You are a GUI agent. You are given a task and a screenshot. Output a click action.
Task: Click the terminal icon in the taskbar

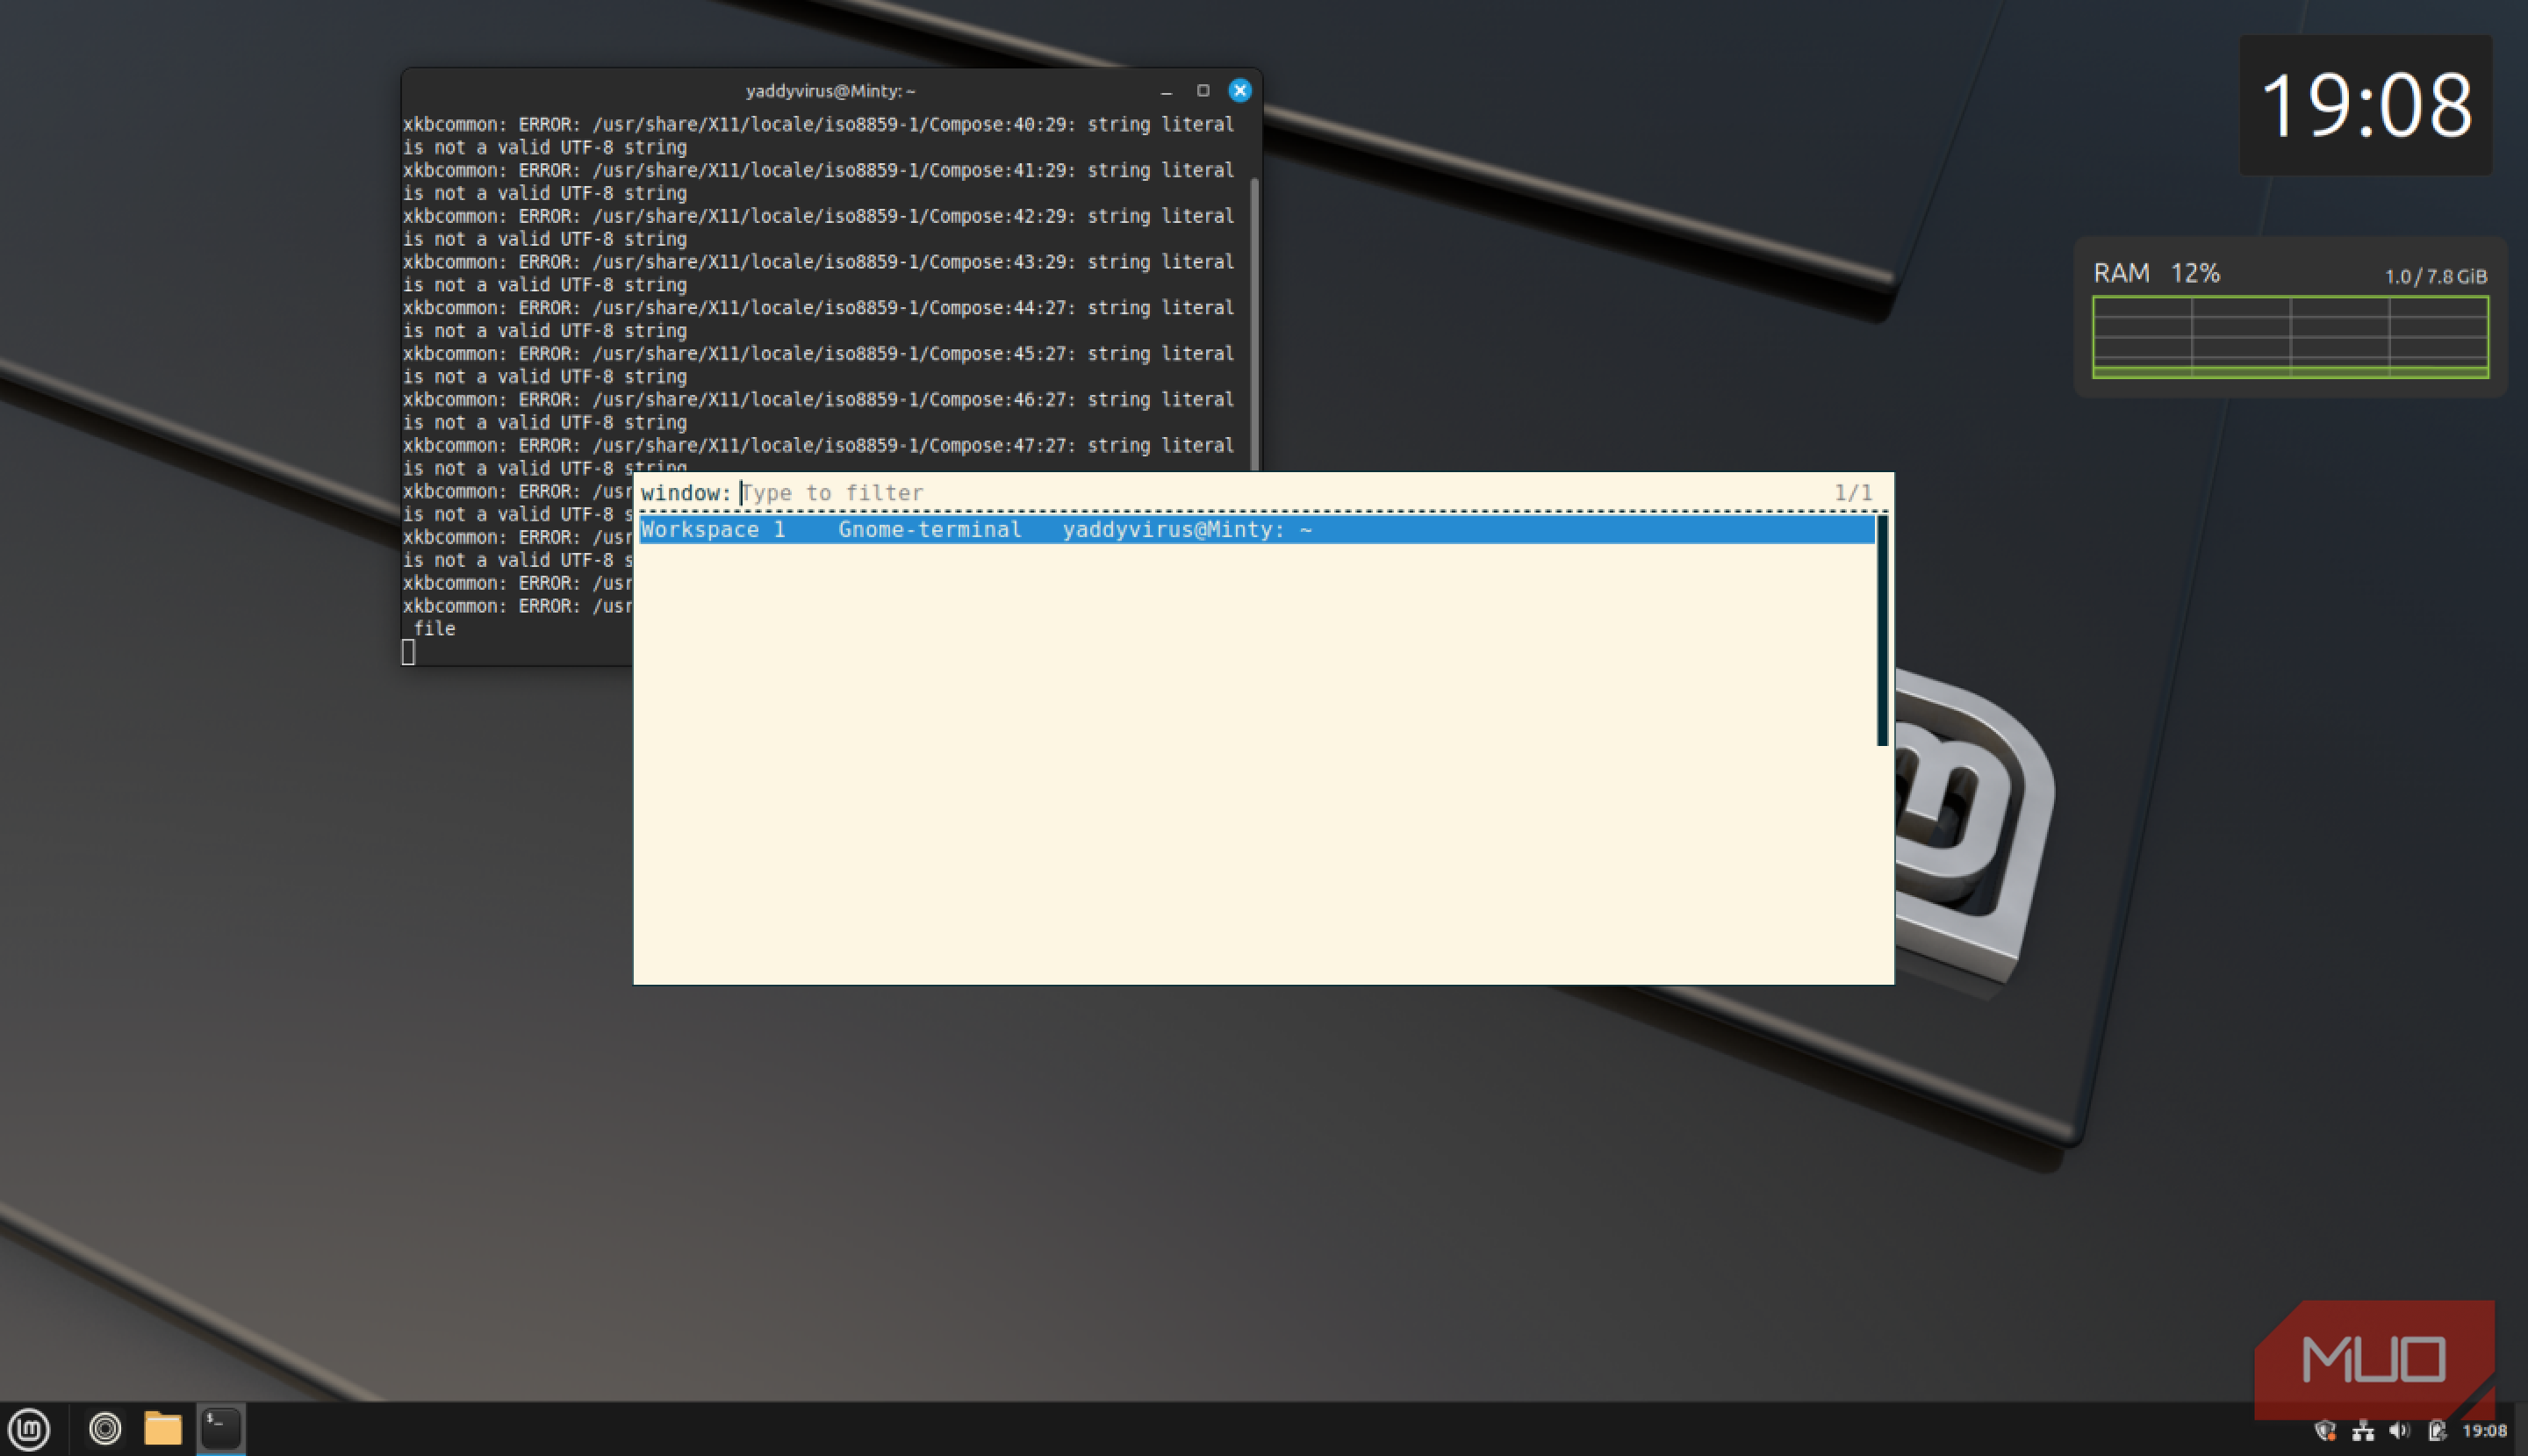point(221,1429)
